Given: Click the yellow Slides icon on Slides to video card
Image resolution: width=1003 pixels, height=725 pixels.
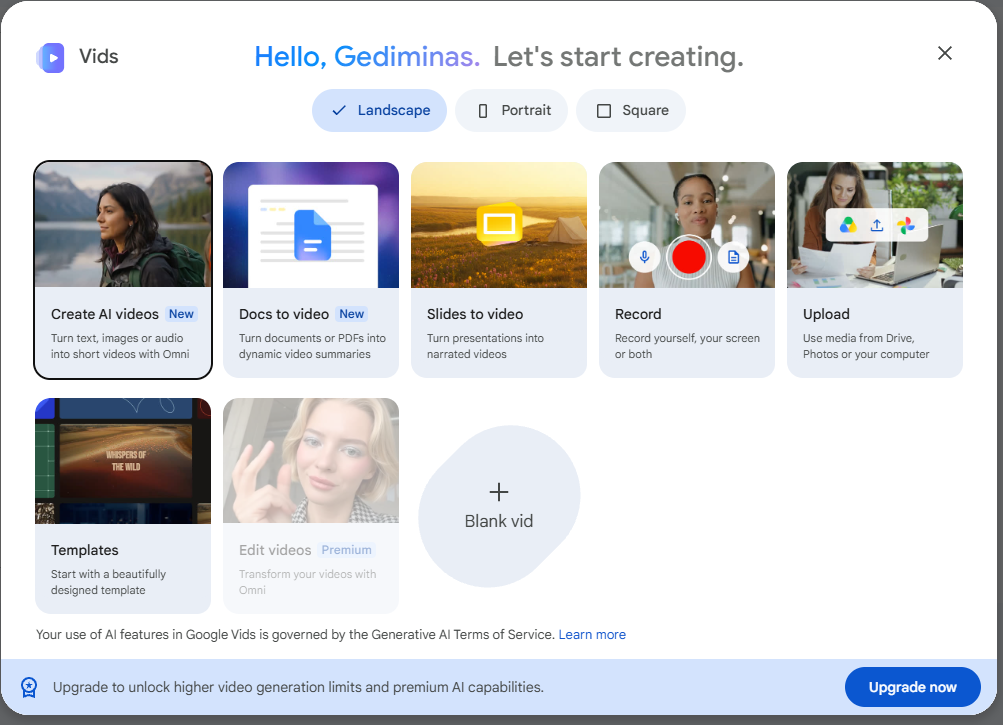Looking at the screenshot, I should coord(500,224).
